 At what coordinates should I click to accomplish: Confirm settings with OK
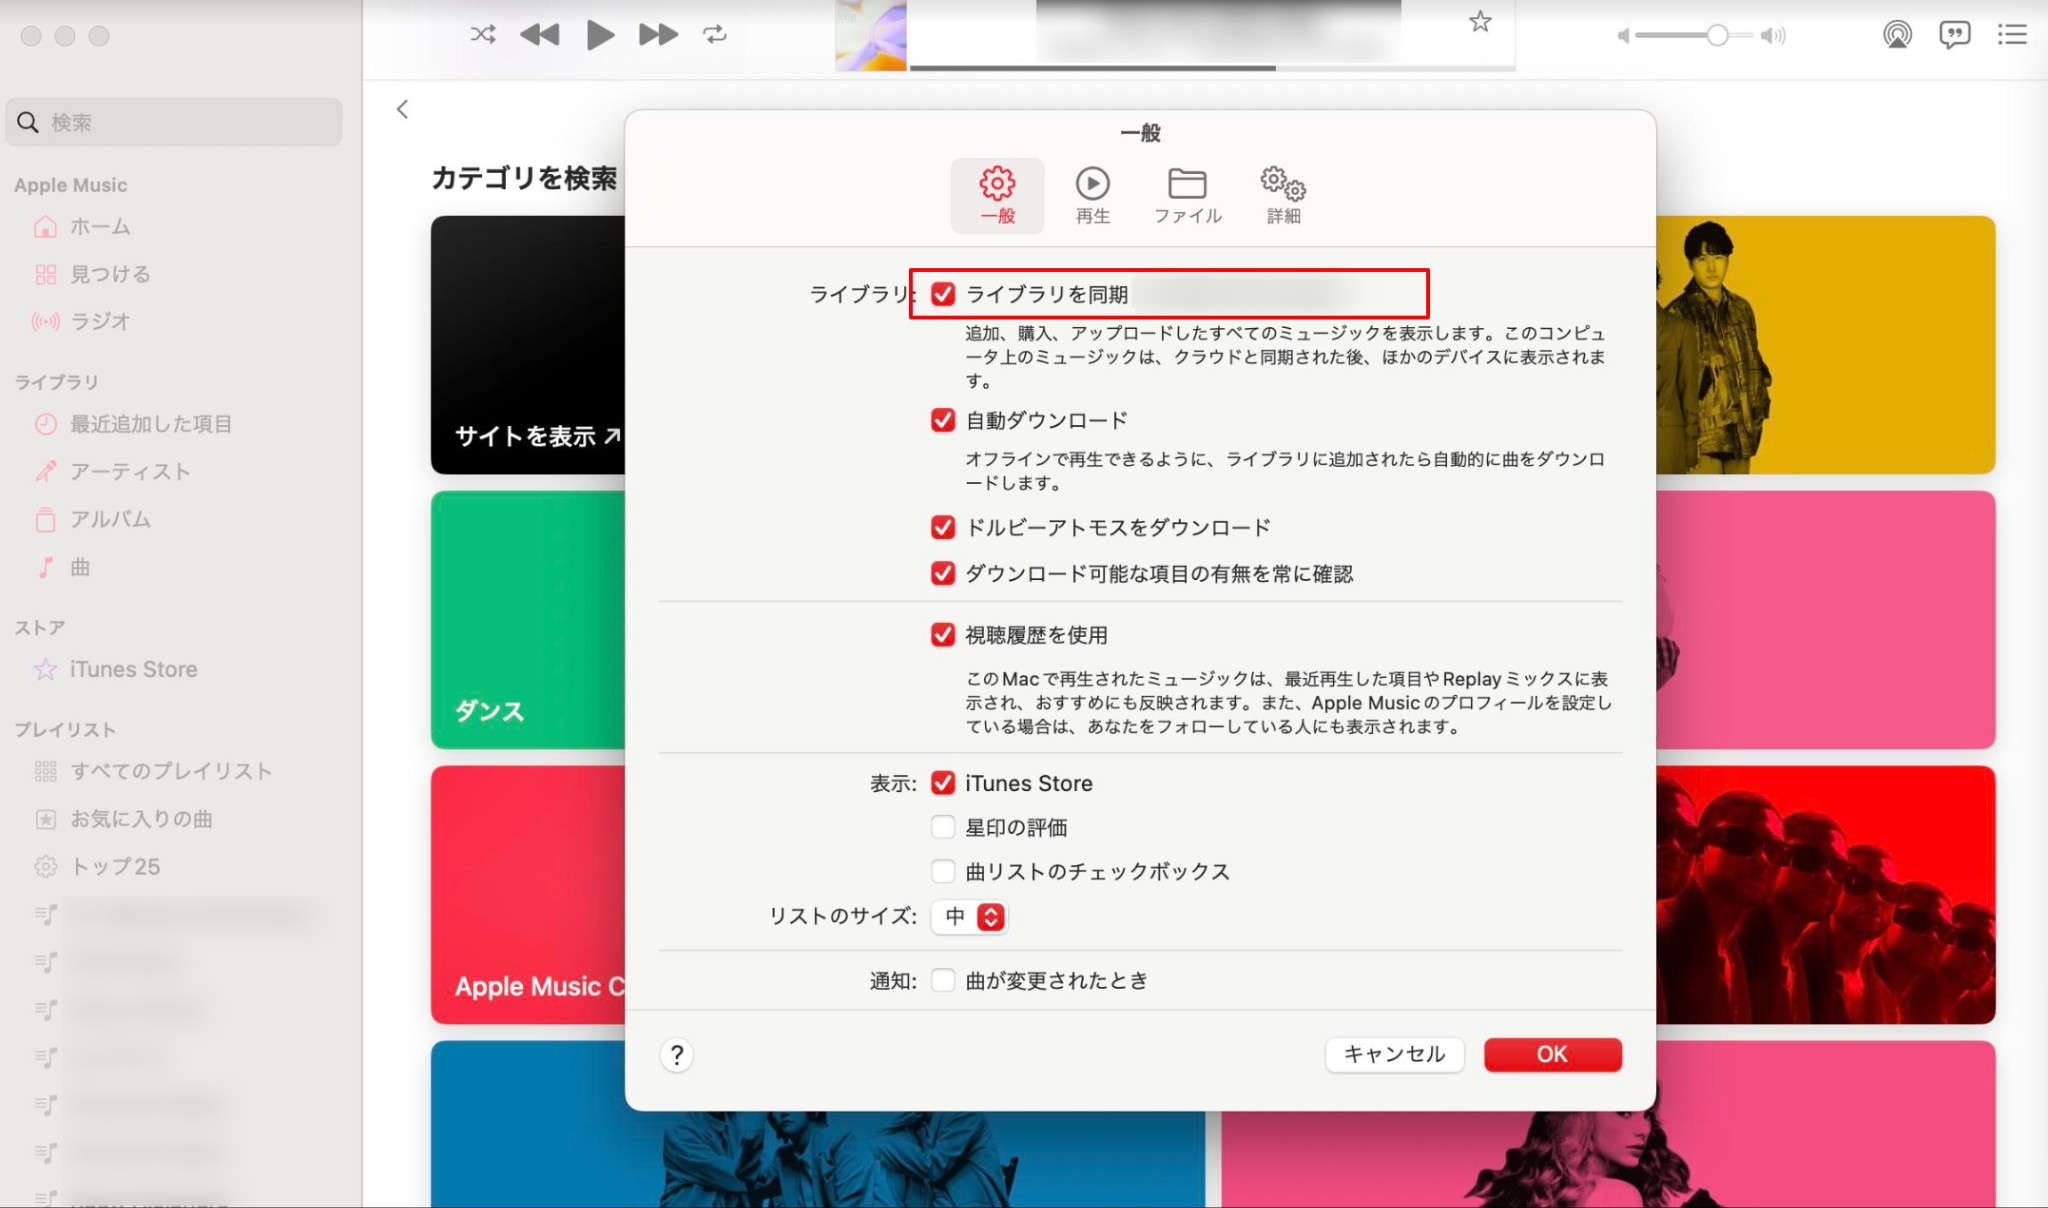(x=1552, y=1054)
